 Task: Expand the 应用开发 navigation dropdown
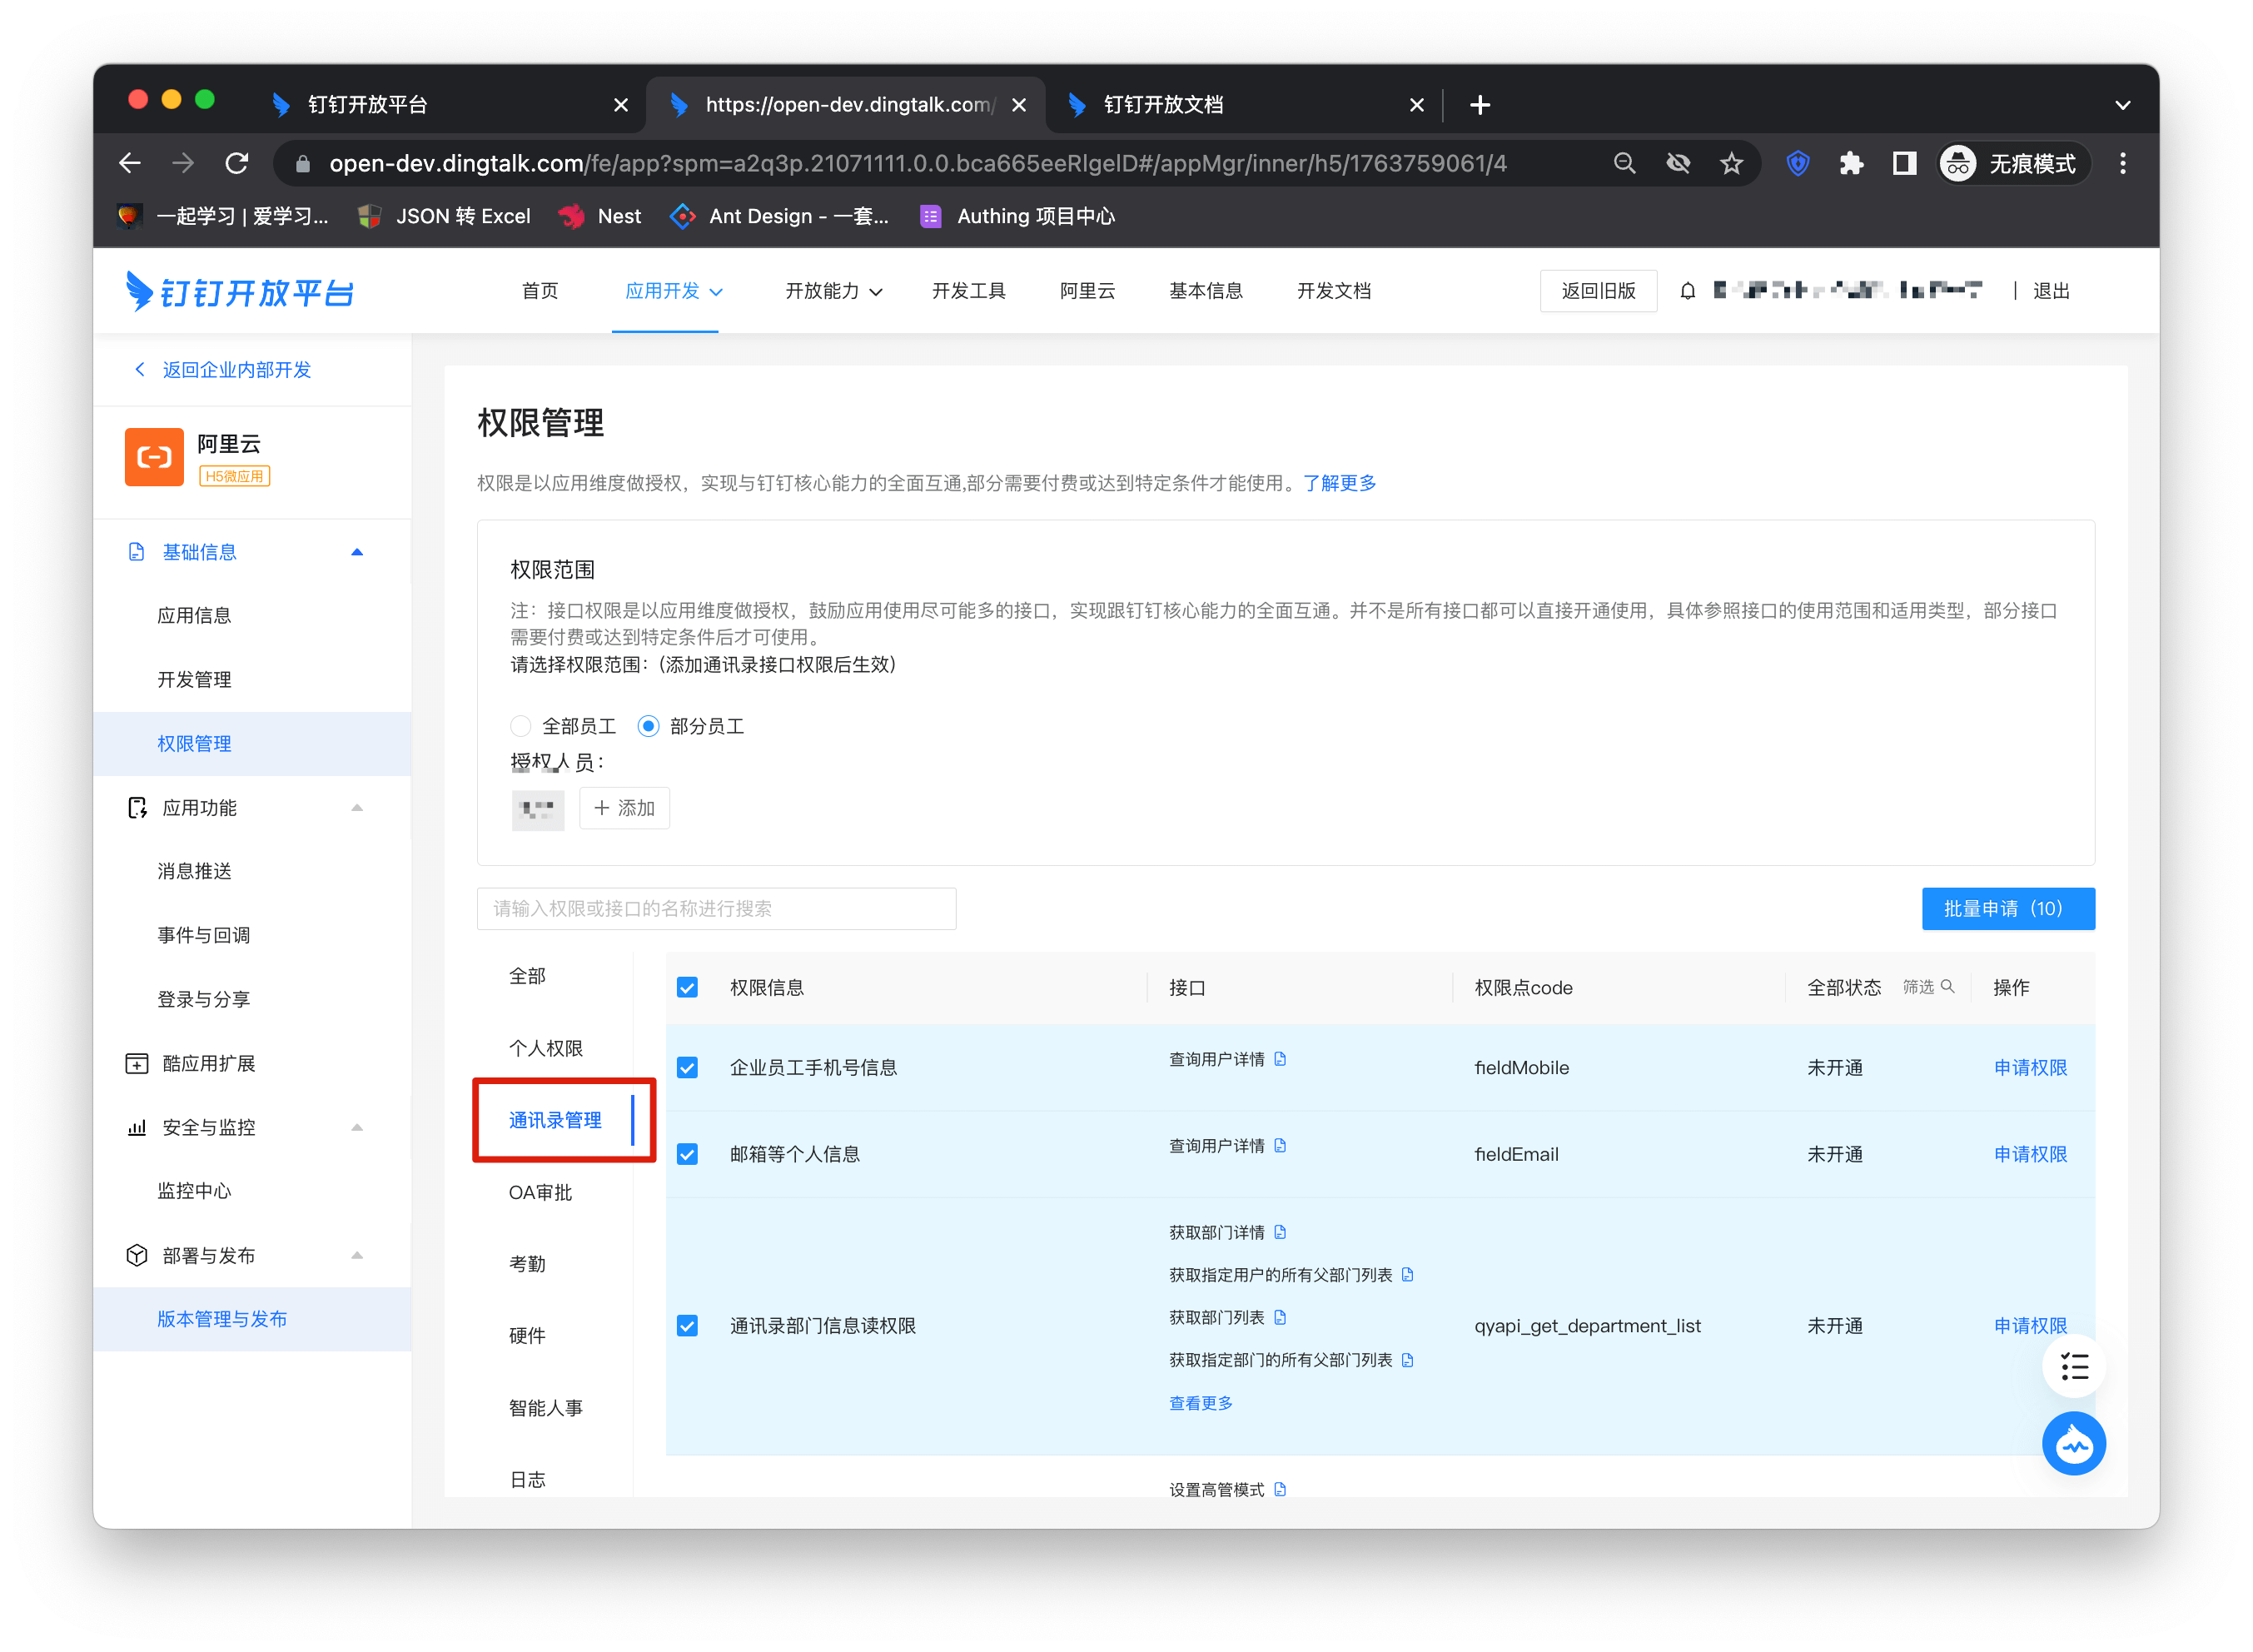pos(672,291)
